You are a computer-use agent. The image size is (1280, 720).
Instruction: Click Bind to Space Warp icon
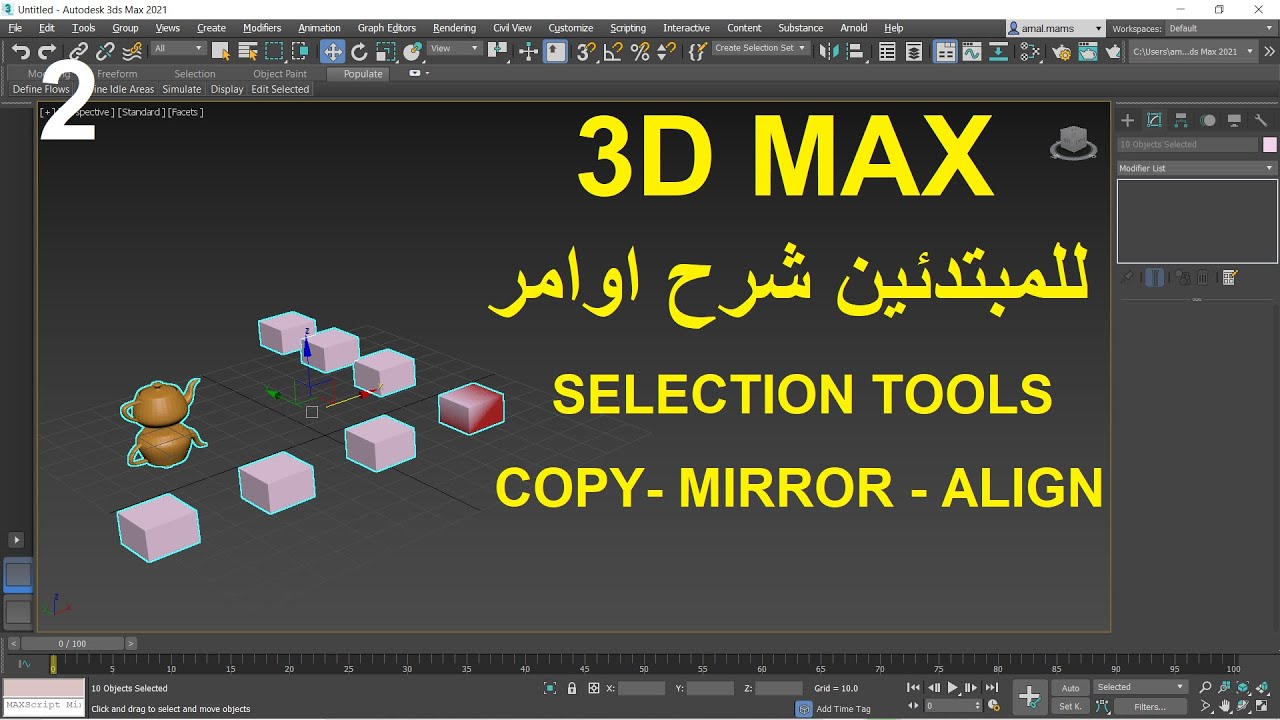point(131,52)
